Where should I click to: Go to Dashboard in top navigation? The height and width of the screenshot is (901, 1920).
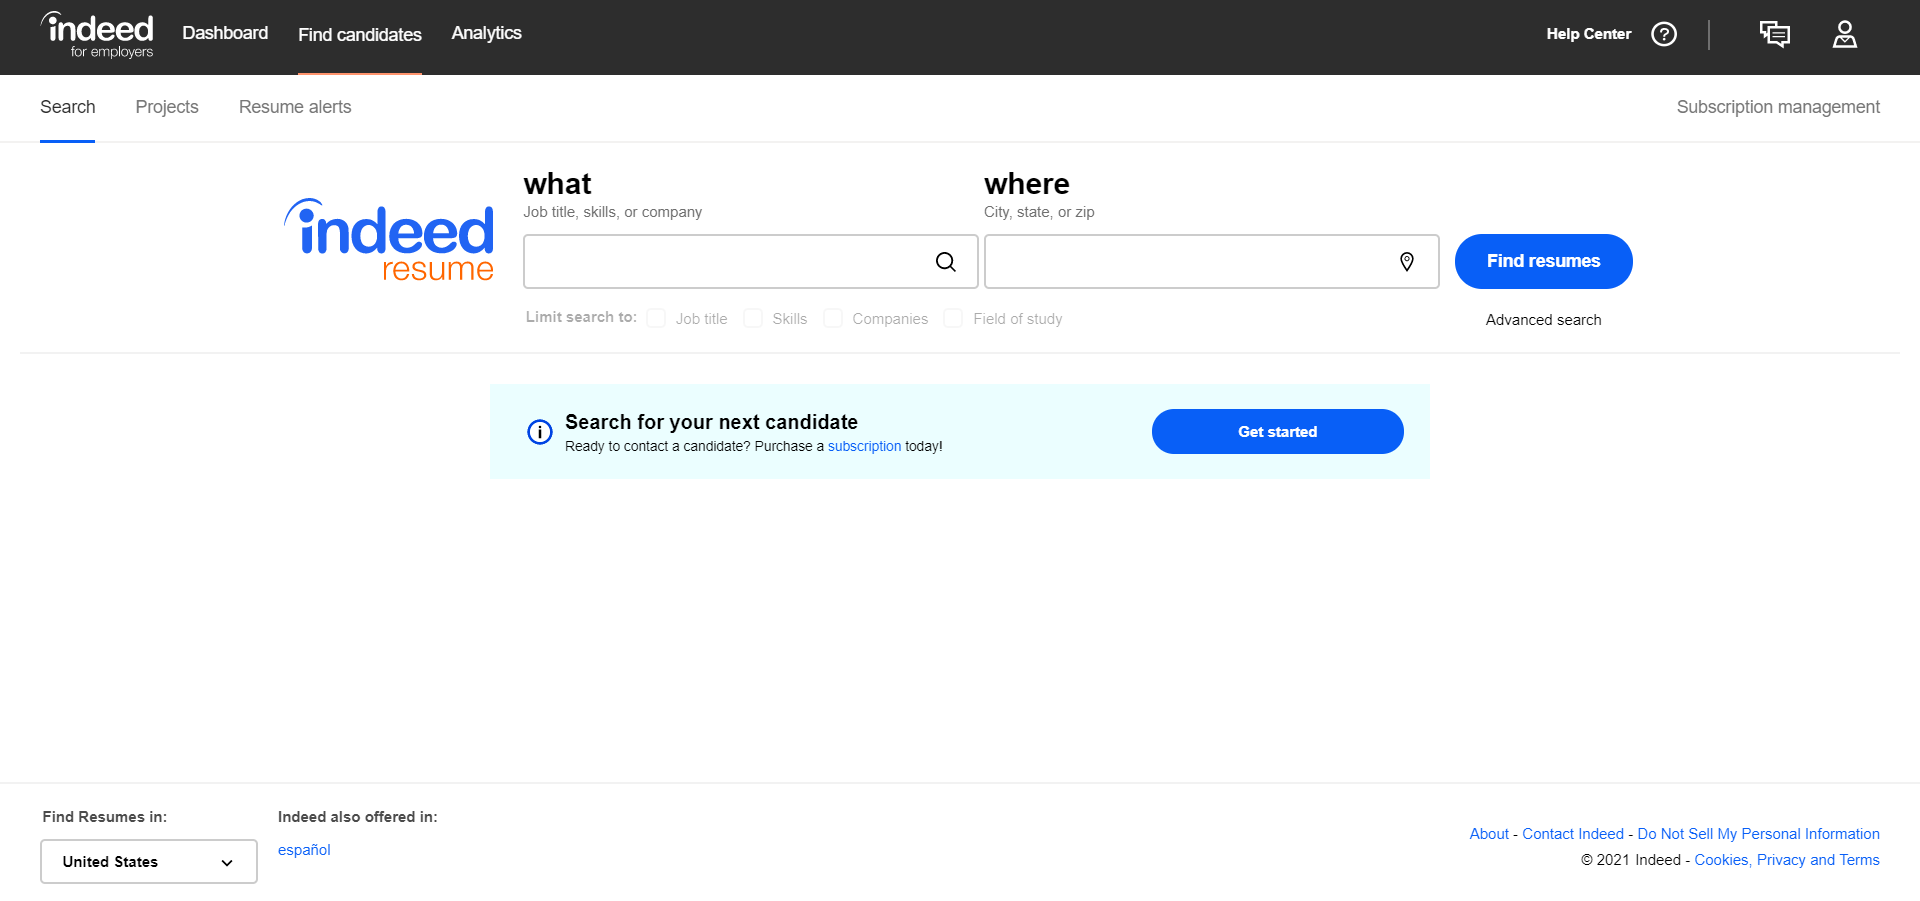click(225, 33)
